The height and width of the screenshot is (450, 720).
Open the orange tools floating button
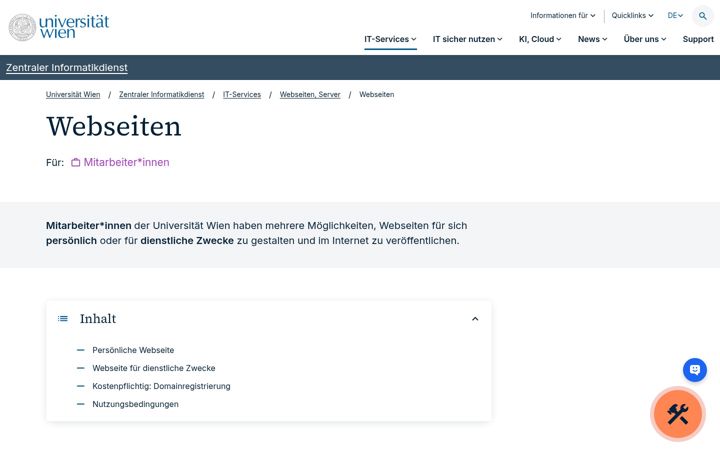tap(678, 414)
